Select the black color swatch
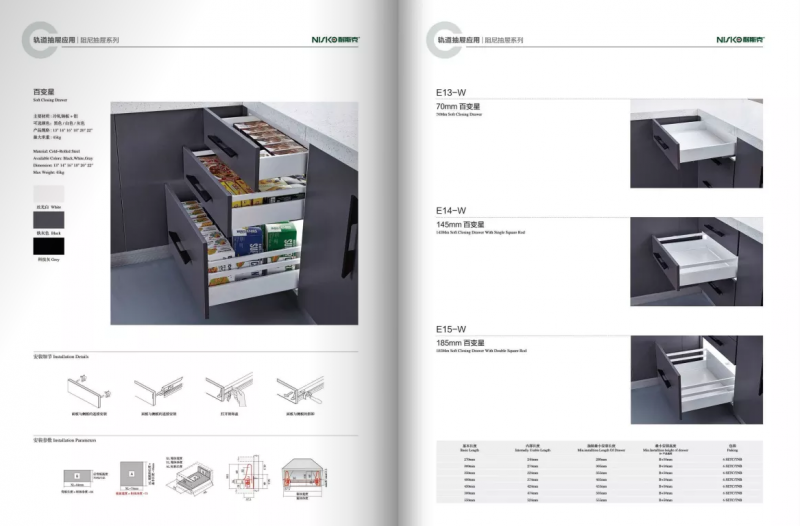The height and width of the screenshot is (526, 800). tap(48, 245)
